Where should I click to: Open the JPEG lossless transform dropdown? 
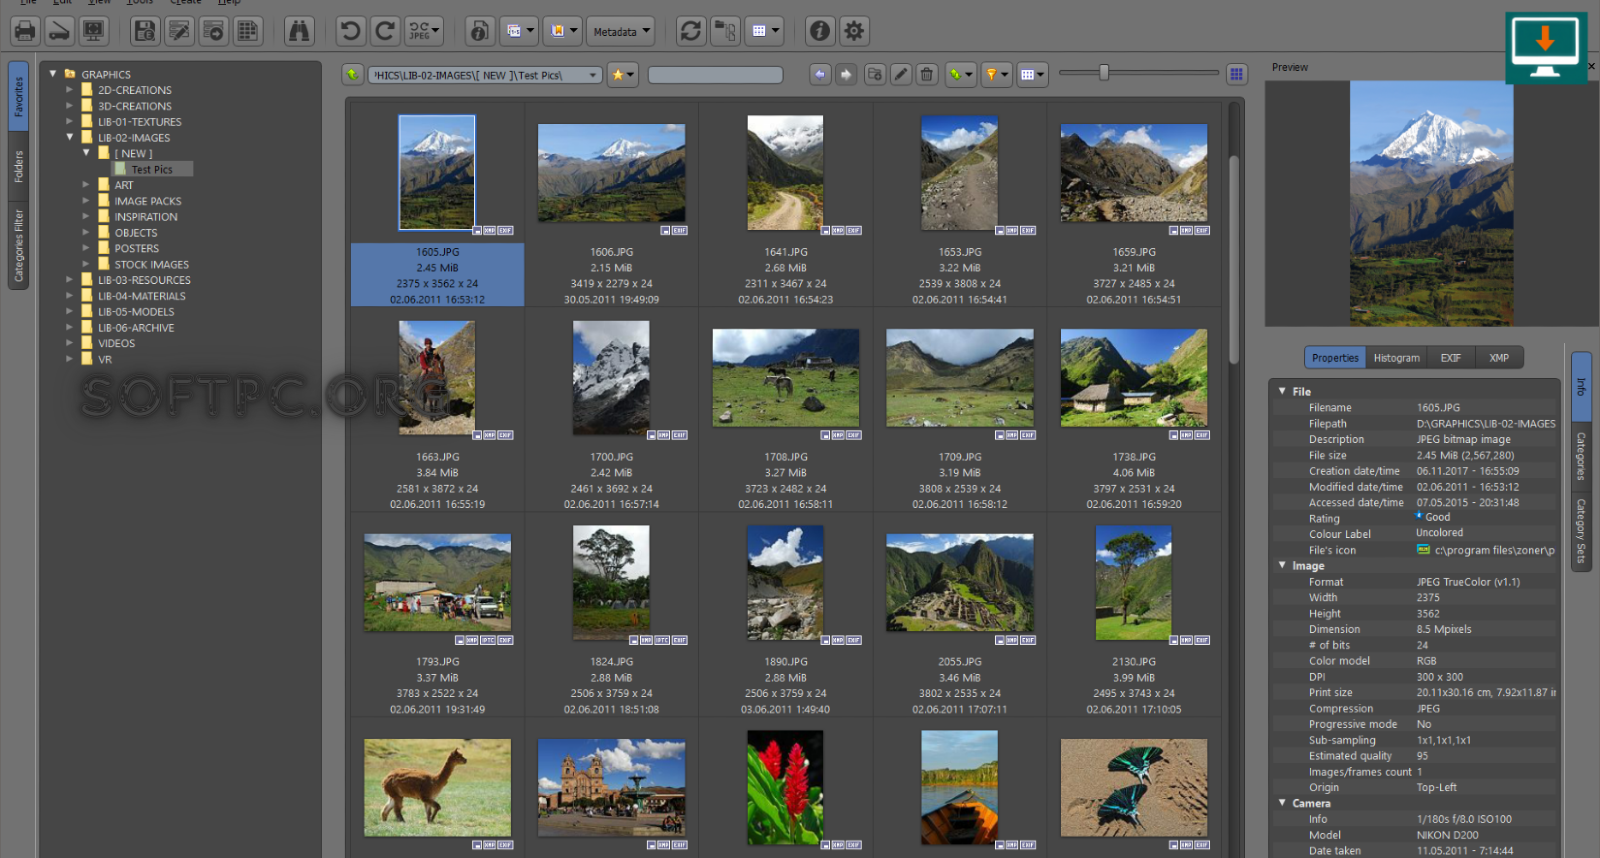point(424,31)
